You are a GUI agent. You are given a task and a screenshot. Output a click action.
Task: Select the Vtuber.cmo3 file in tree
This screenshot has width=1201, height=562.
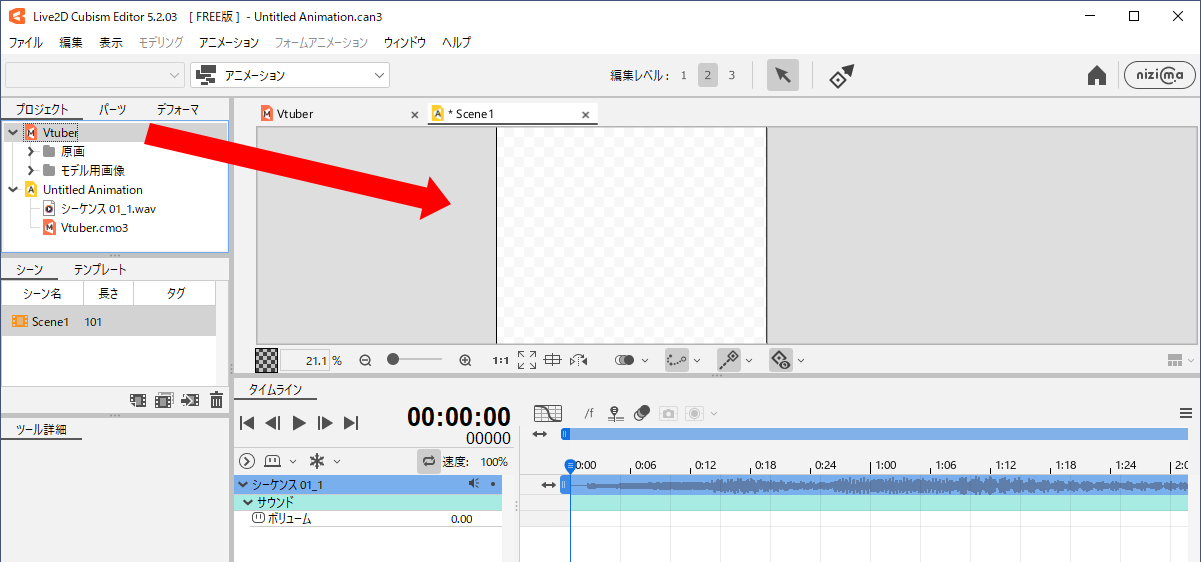coord(94,228)
